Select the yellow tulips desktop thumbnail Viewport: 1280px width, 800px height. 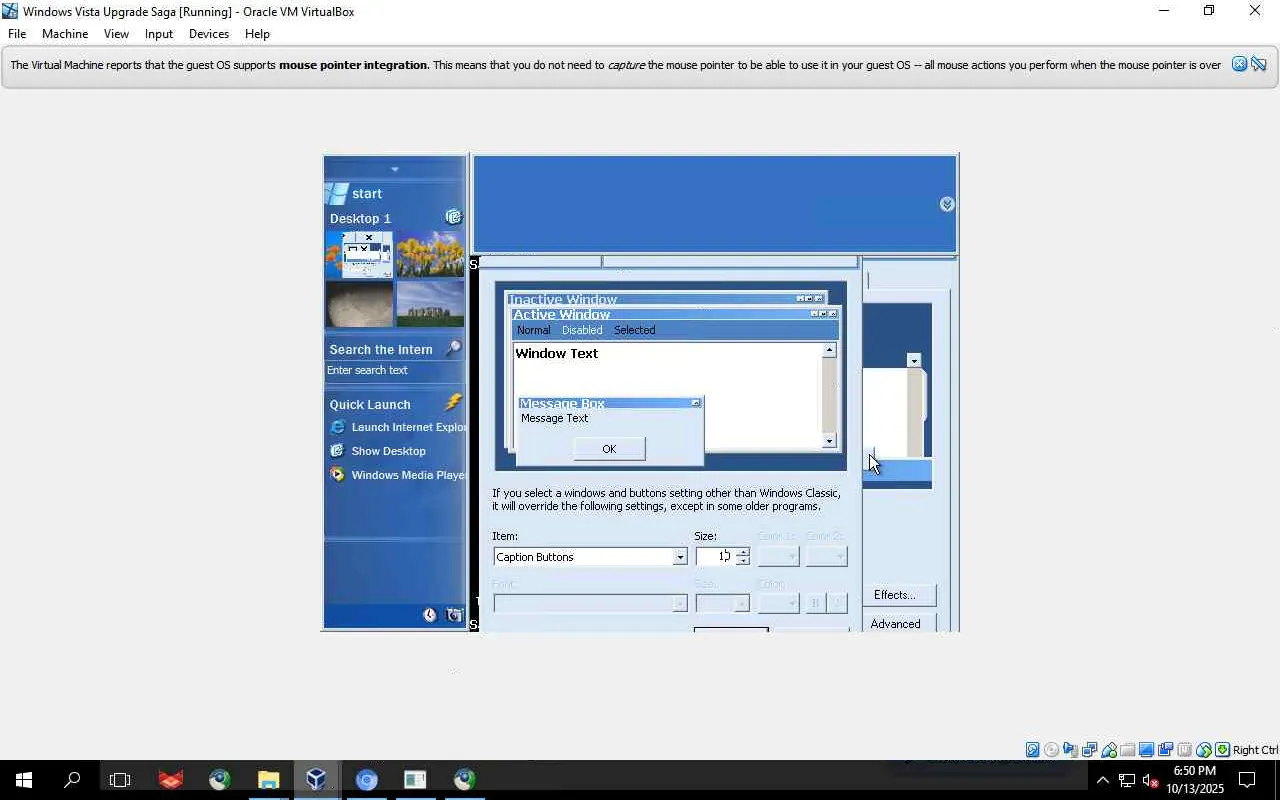430,254
